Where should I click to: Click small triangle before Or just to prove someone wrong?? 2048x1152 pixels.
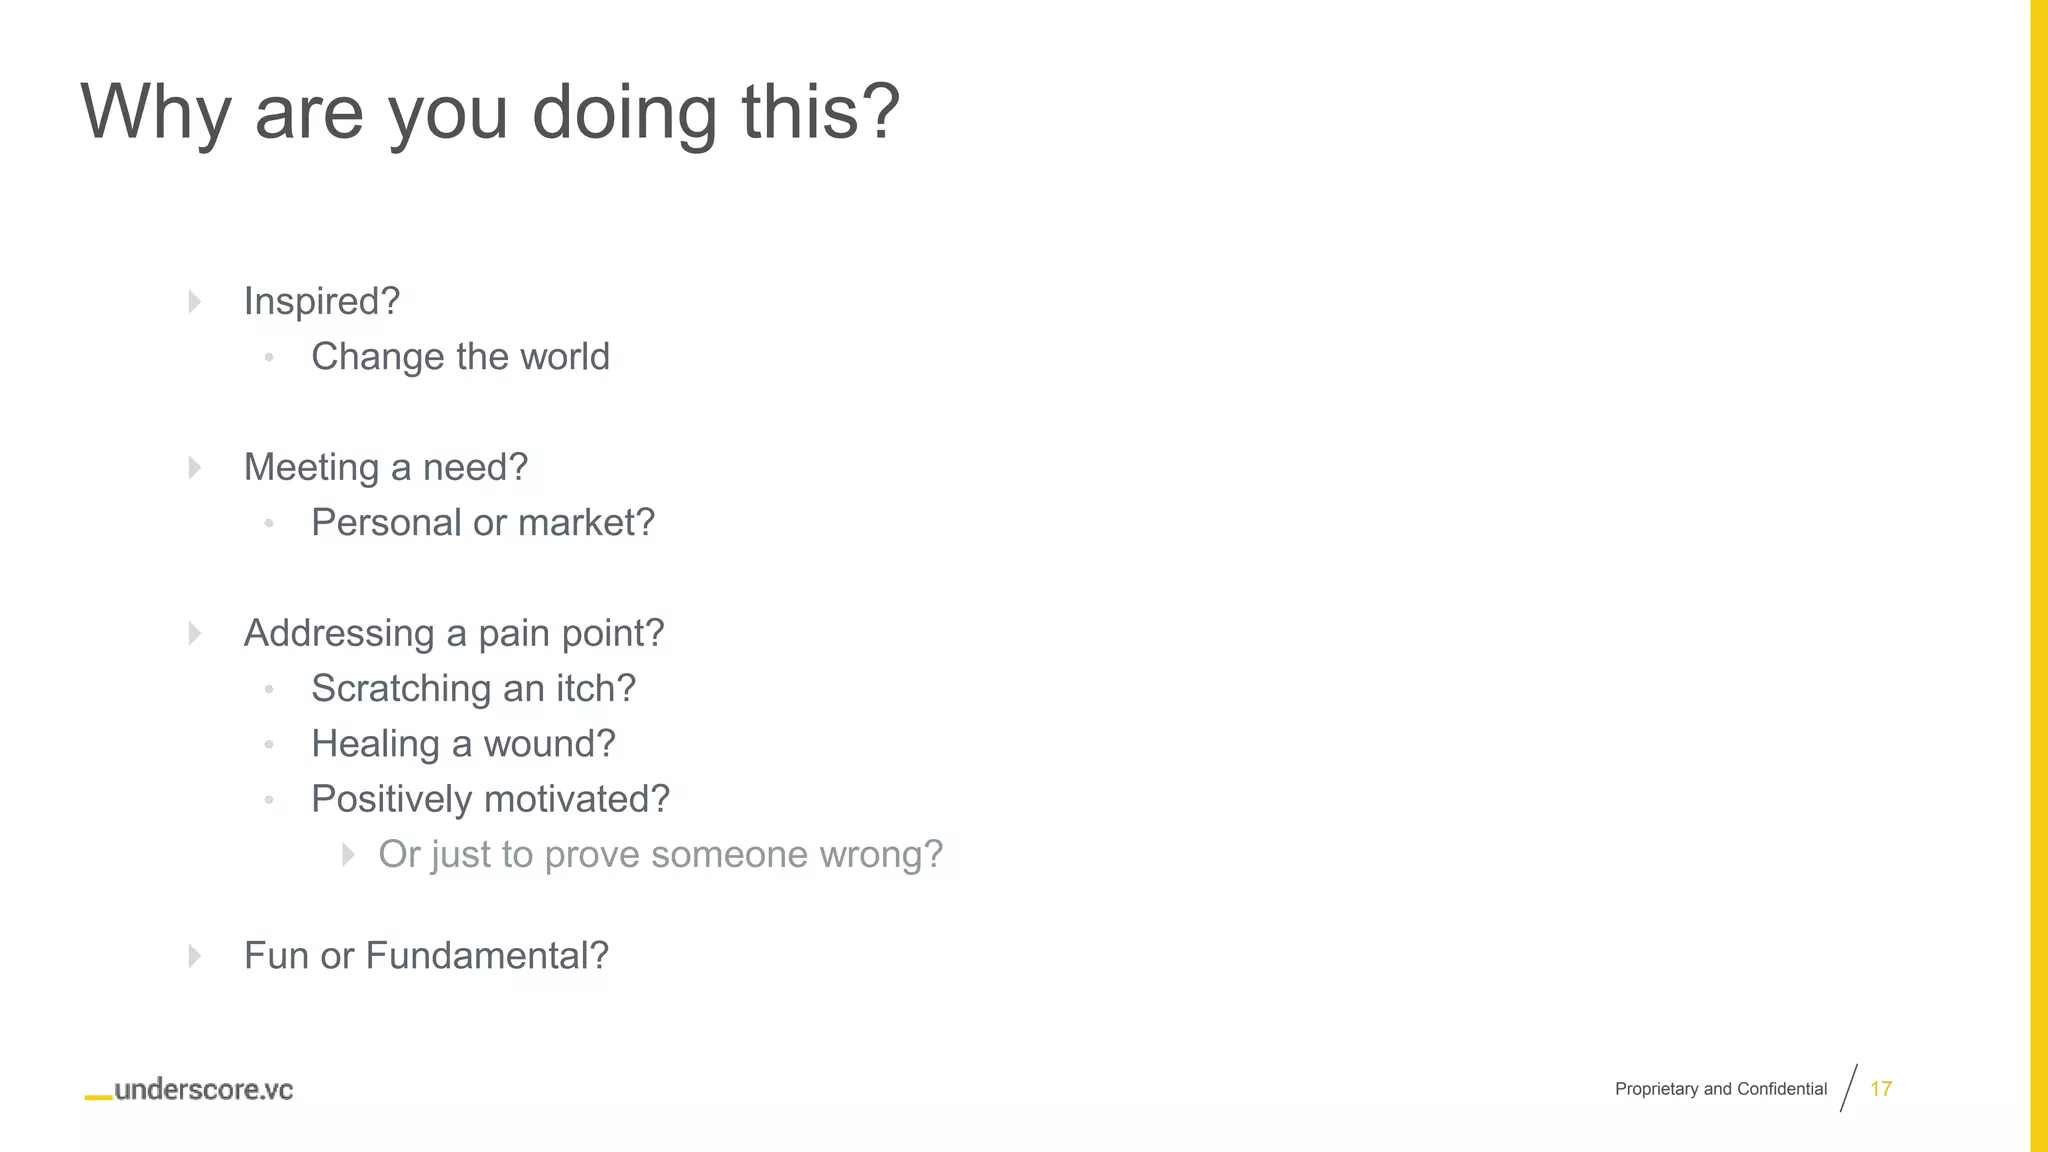pyautogui.click(x=348, y=854)
